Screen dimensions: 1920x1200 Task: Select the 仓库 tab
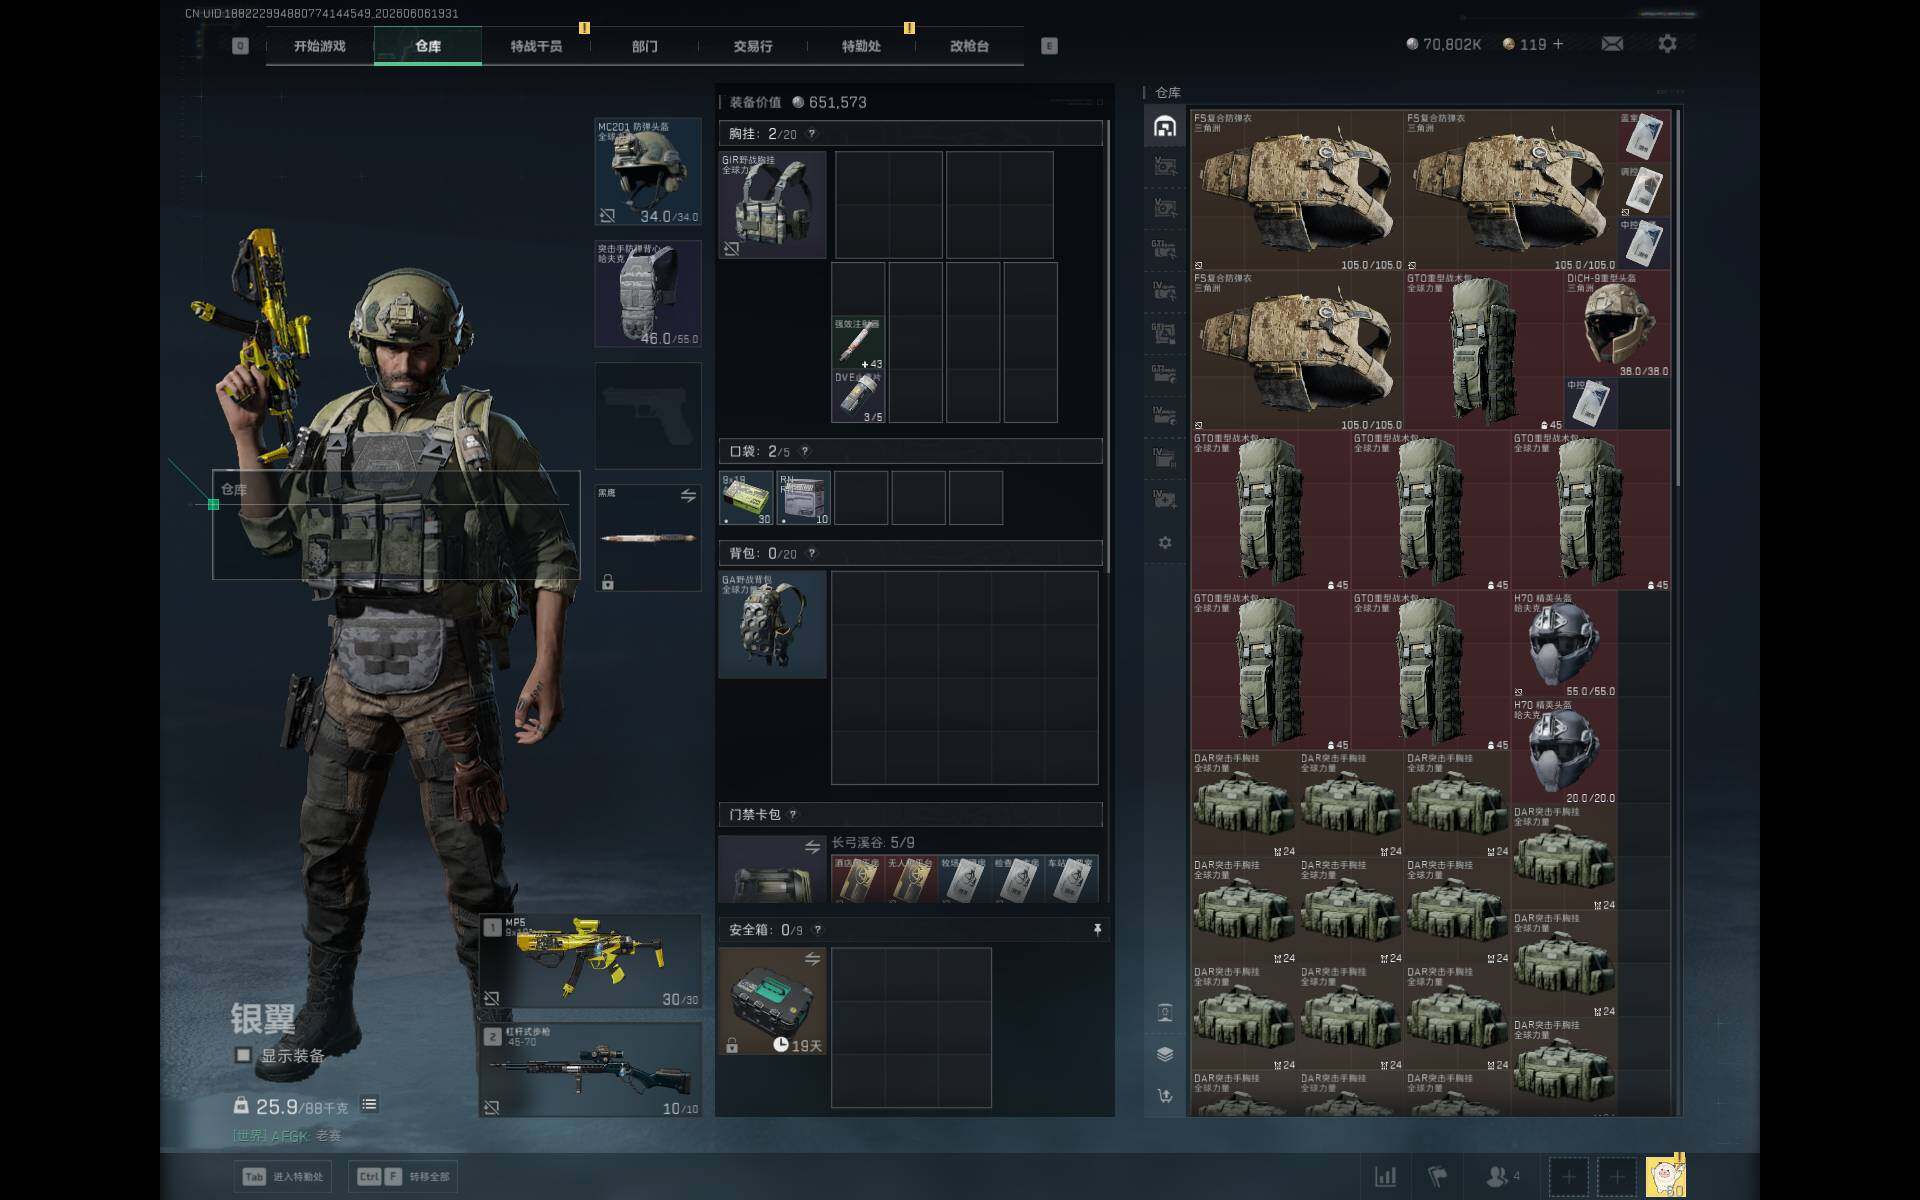coord(428,46)
